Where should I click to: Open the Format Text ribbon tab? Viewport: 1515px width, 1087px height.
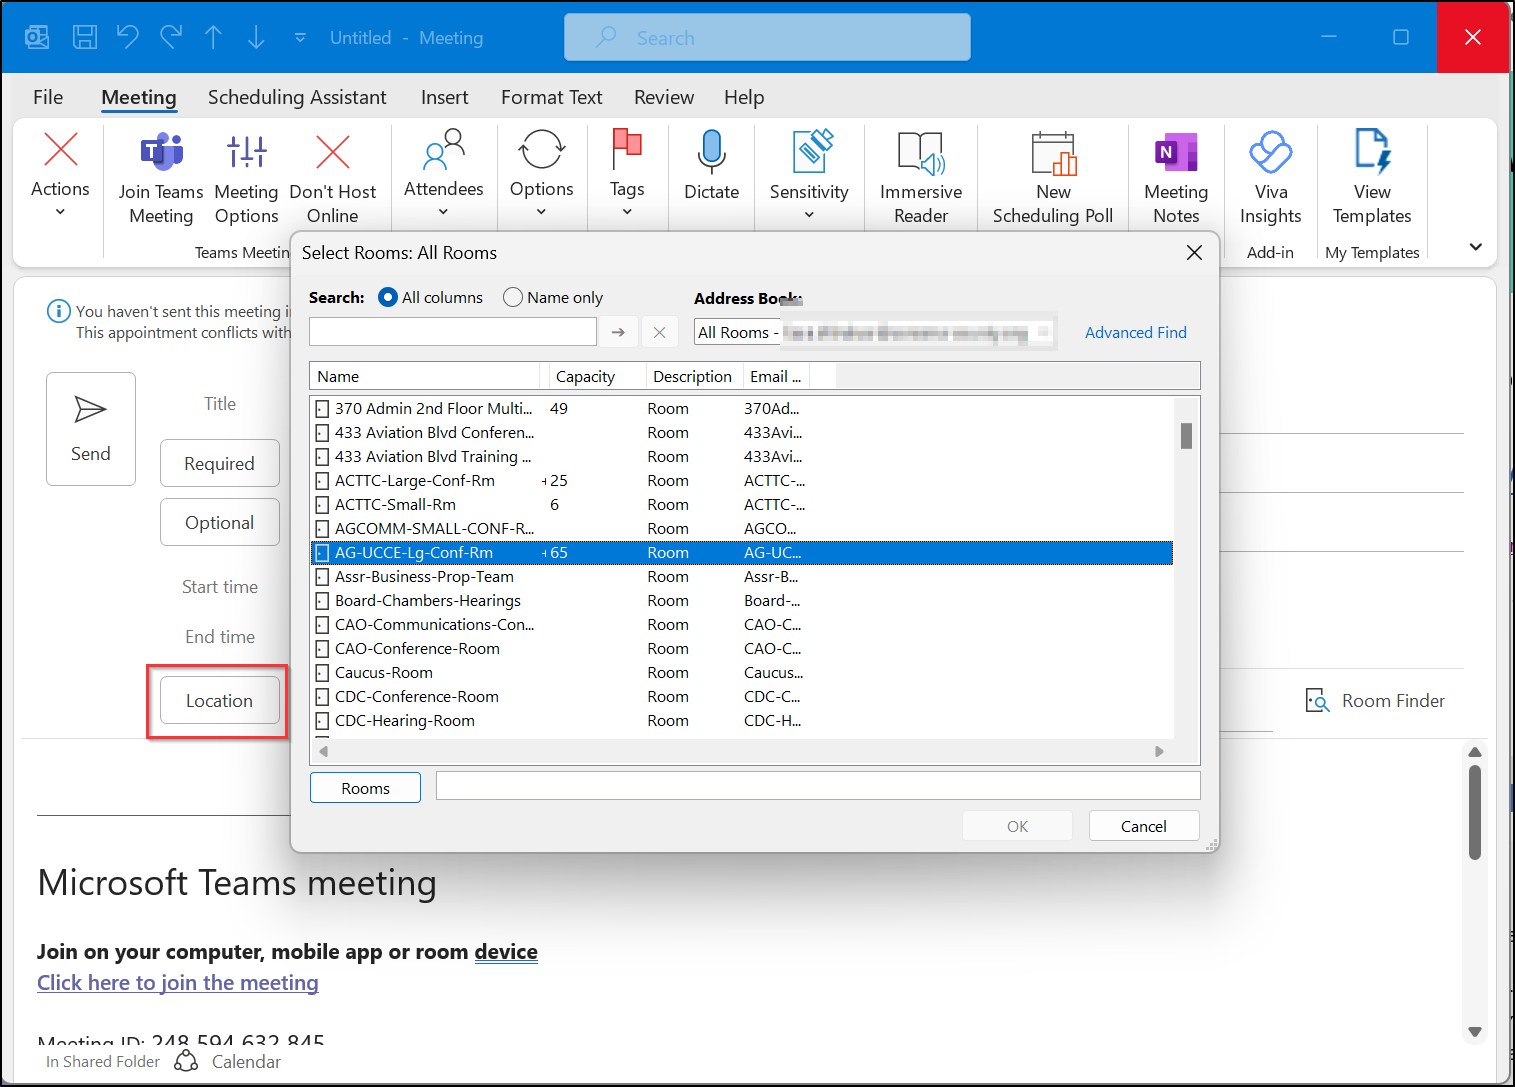pos(551,97)
